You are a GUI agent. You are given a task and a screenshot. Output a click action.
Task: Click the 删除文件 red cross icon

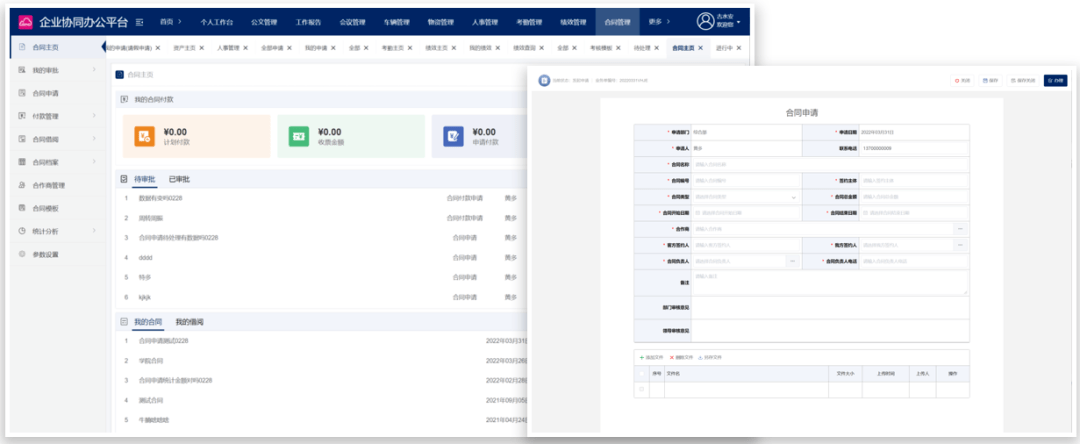tap(672, 357)
